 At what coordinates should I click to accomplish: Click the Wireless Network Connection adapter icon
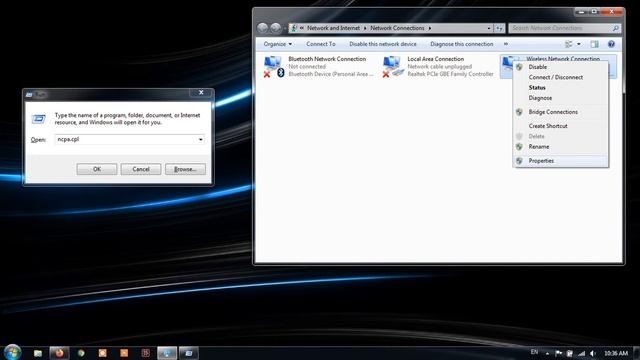(507, 65)
